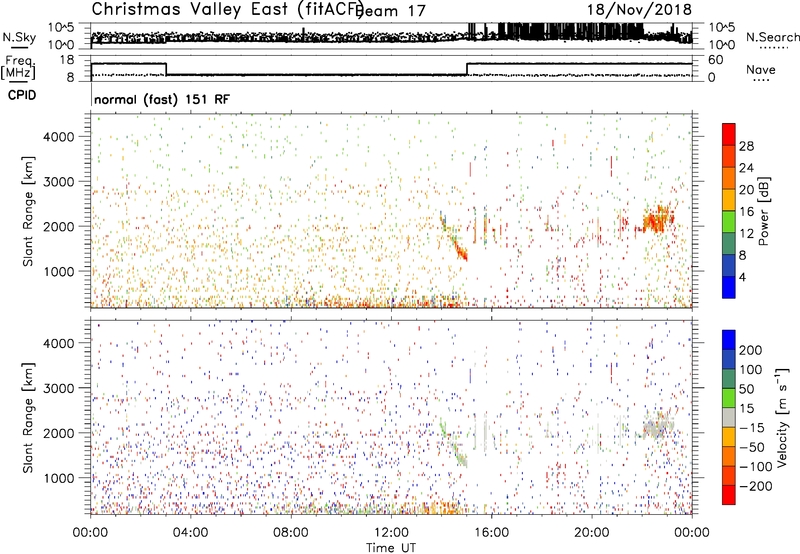Click the 'Nave' legend label
The image size is (800, 554).
(x=761, y=69)
